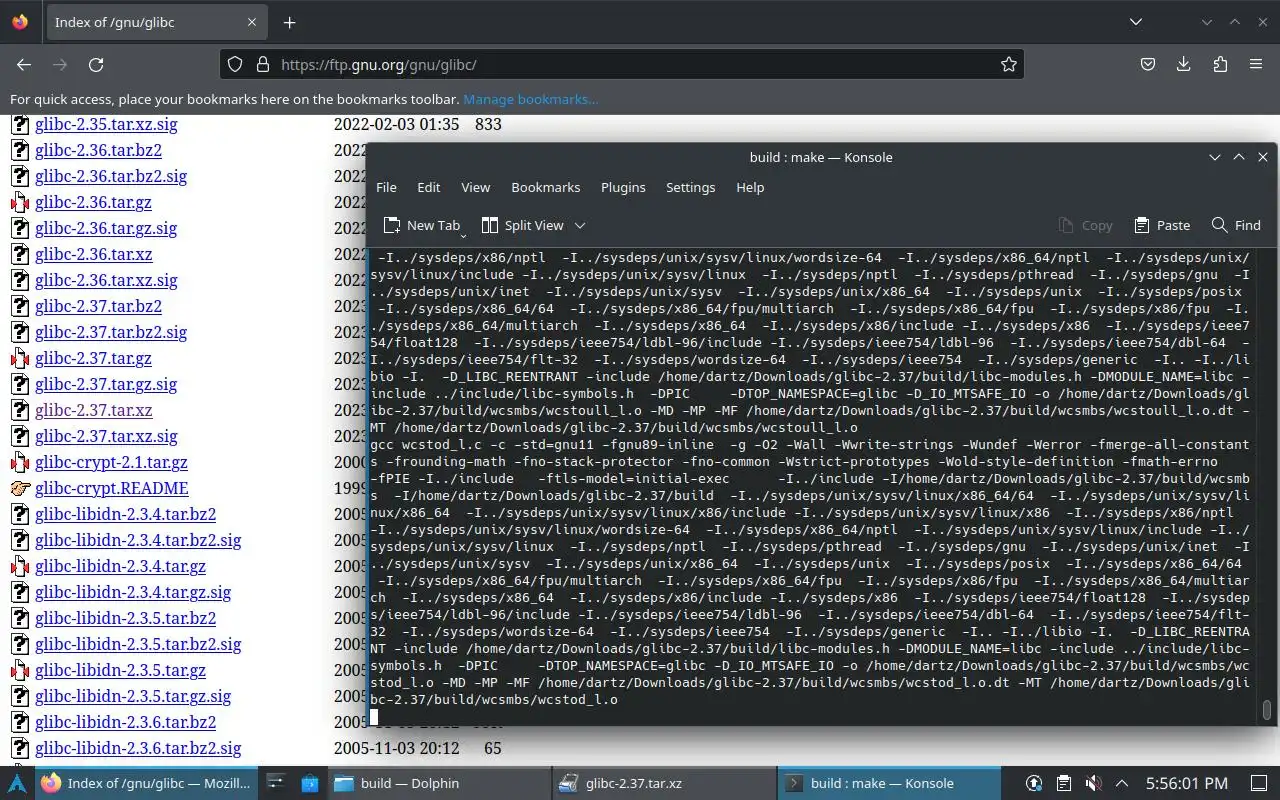
Task: Switch to 'build — Dolphin' taskbar entry
Action: click(438, 783)
